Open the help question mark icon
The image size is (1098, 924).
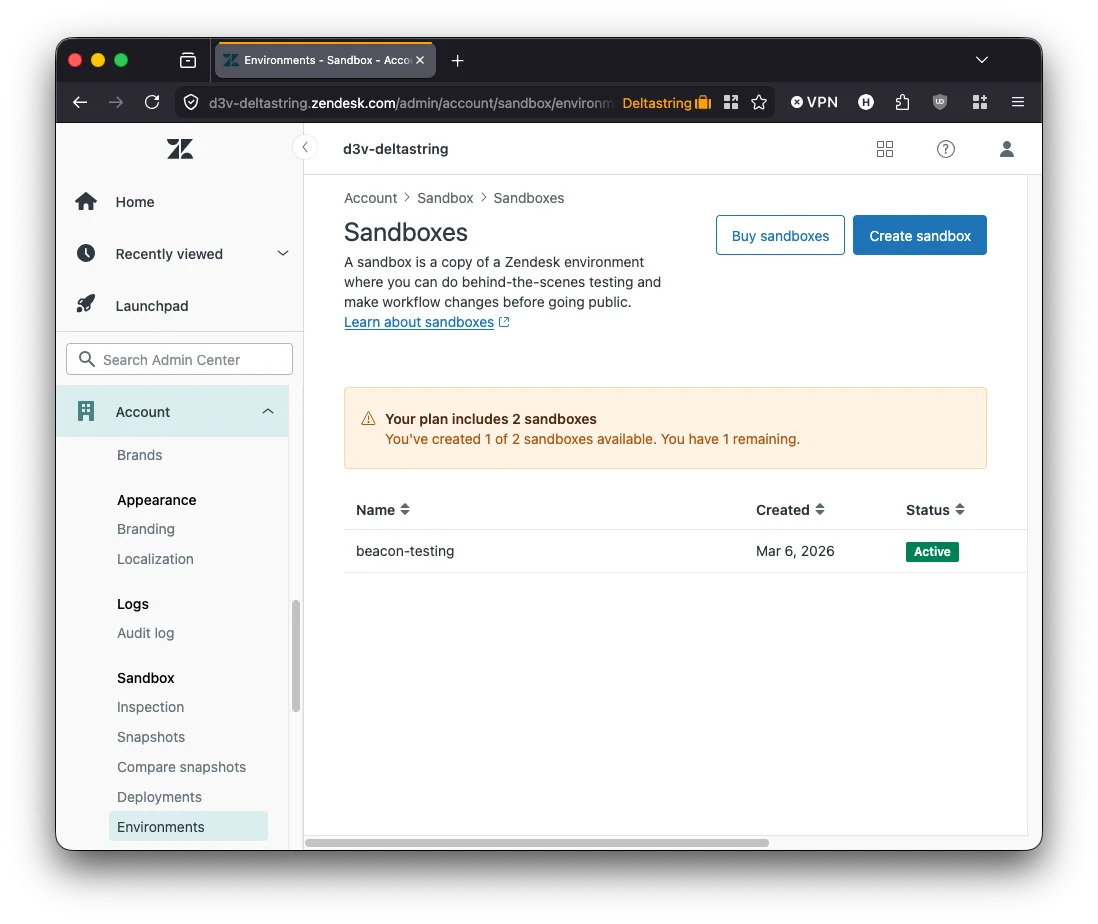(x=946, y=149)
